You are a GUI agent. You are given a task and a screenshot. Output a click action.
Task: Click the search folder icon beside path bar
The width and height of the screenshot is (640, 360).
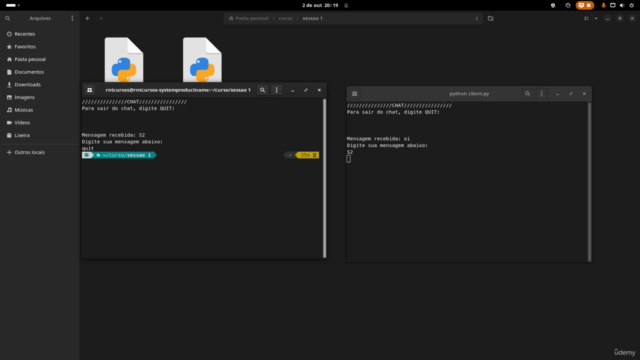coord(491,18)
